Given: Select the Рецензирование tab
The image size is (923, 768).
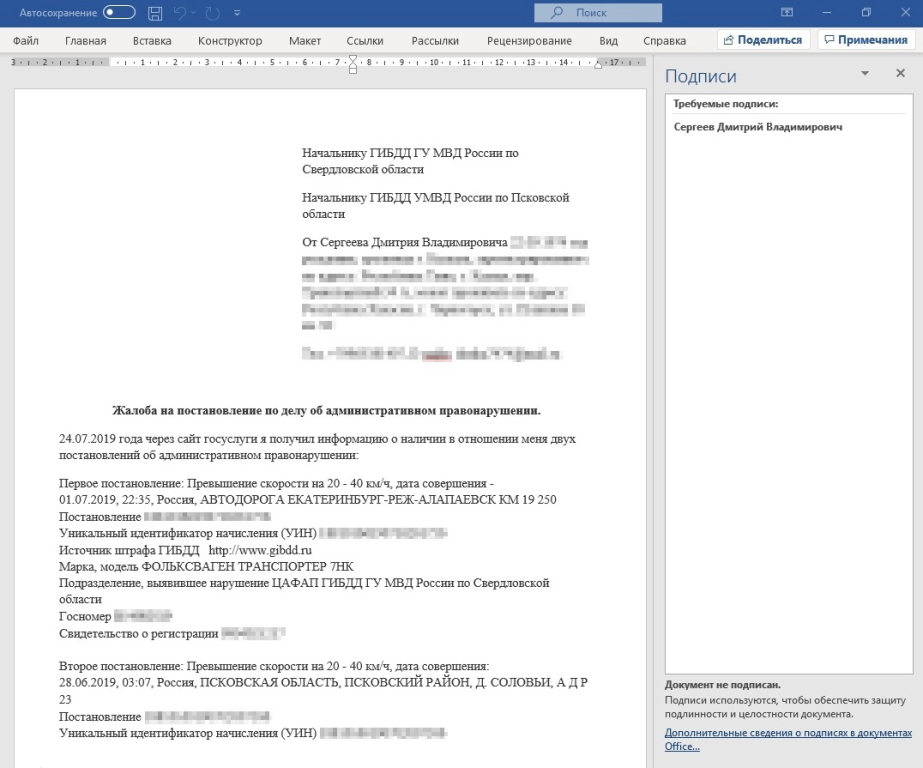Looking at the screenshot, I should [x=529, y=41].
